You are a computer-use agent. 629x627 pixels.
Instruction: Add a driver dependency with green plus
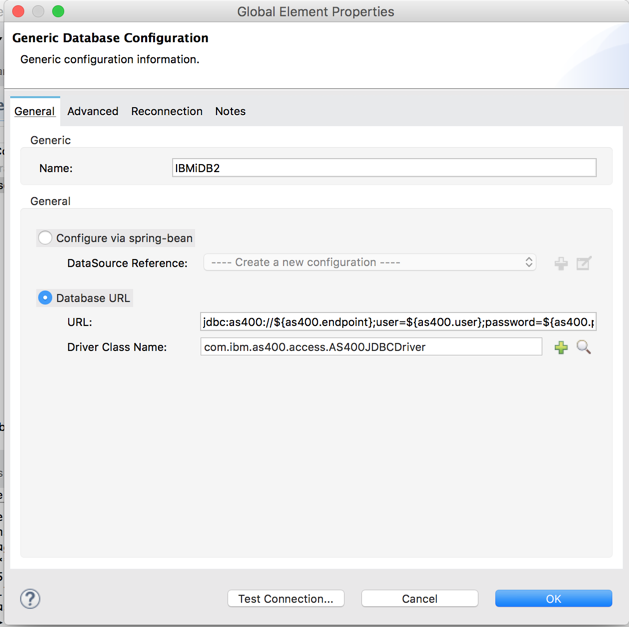tap(561, 347)
